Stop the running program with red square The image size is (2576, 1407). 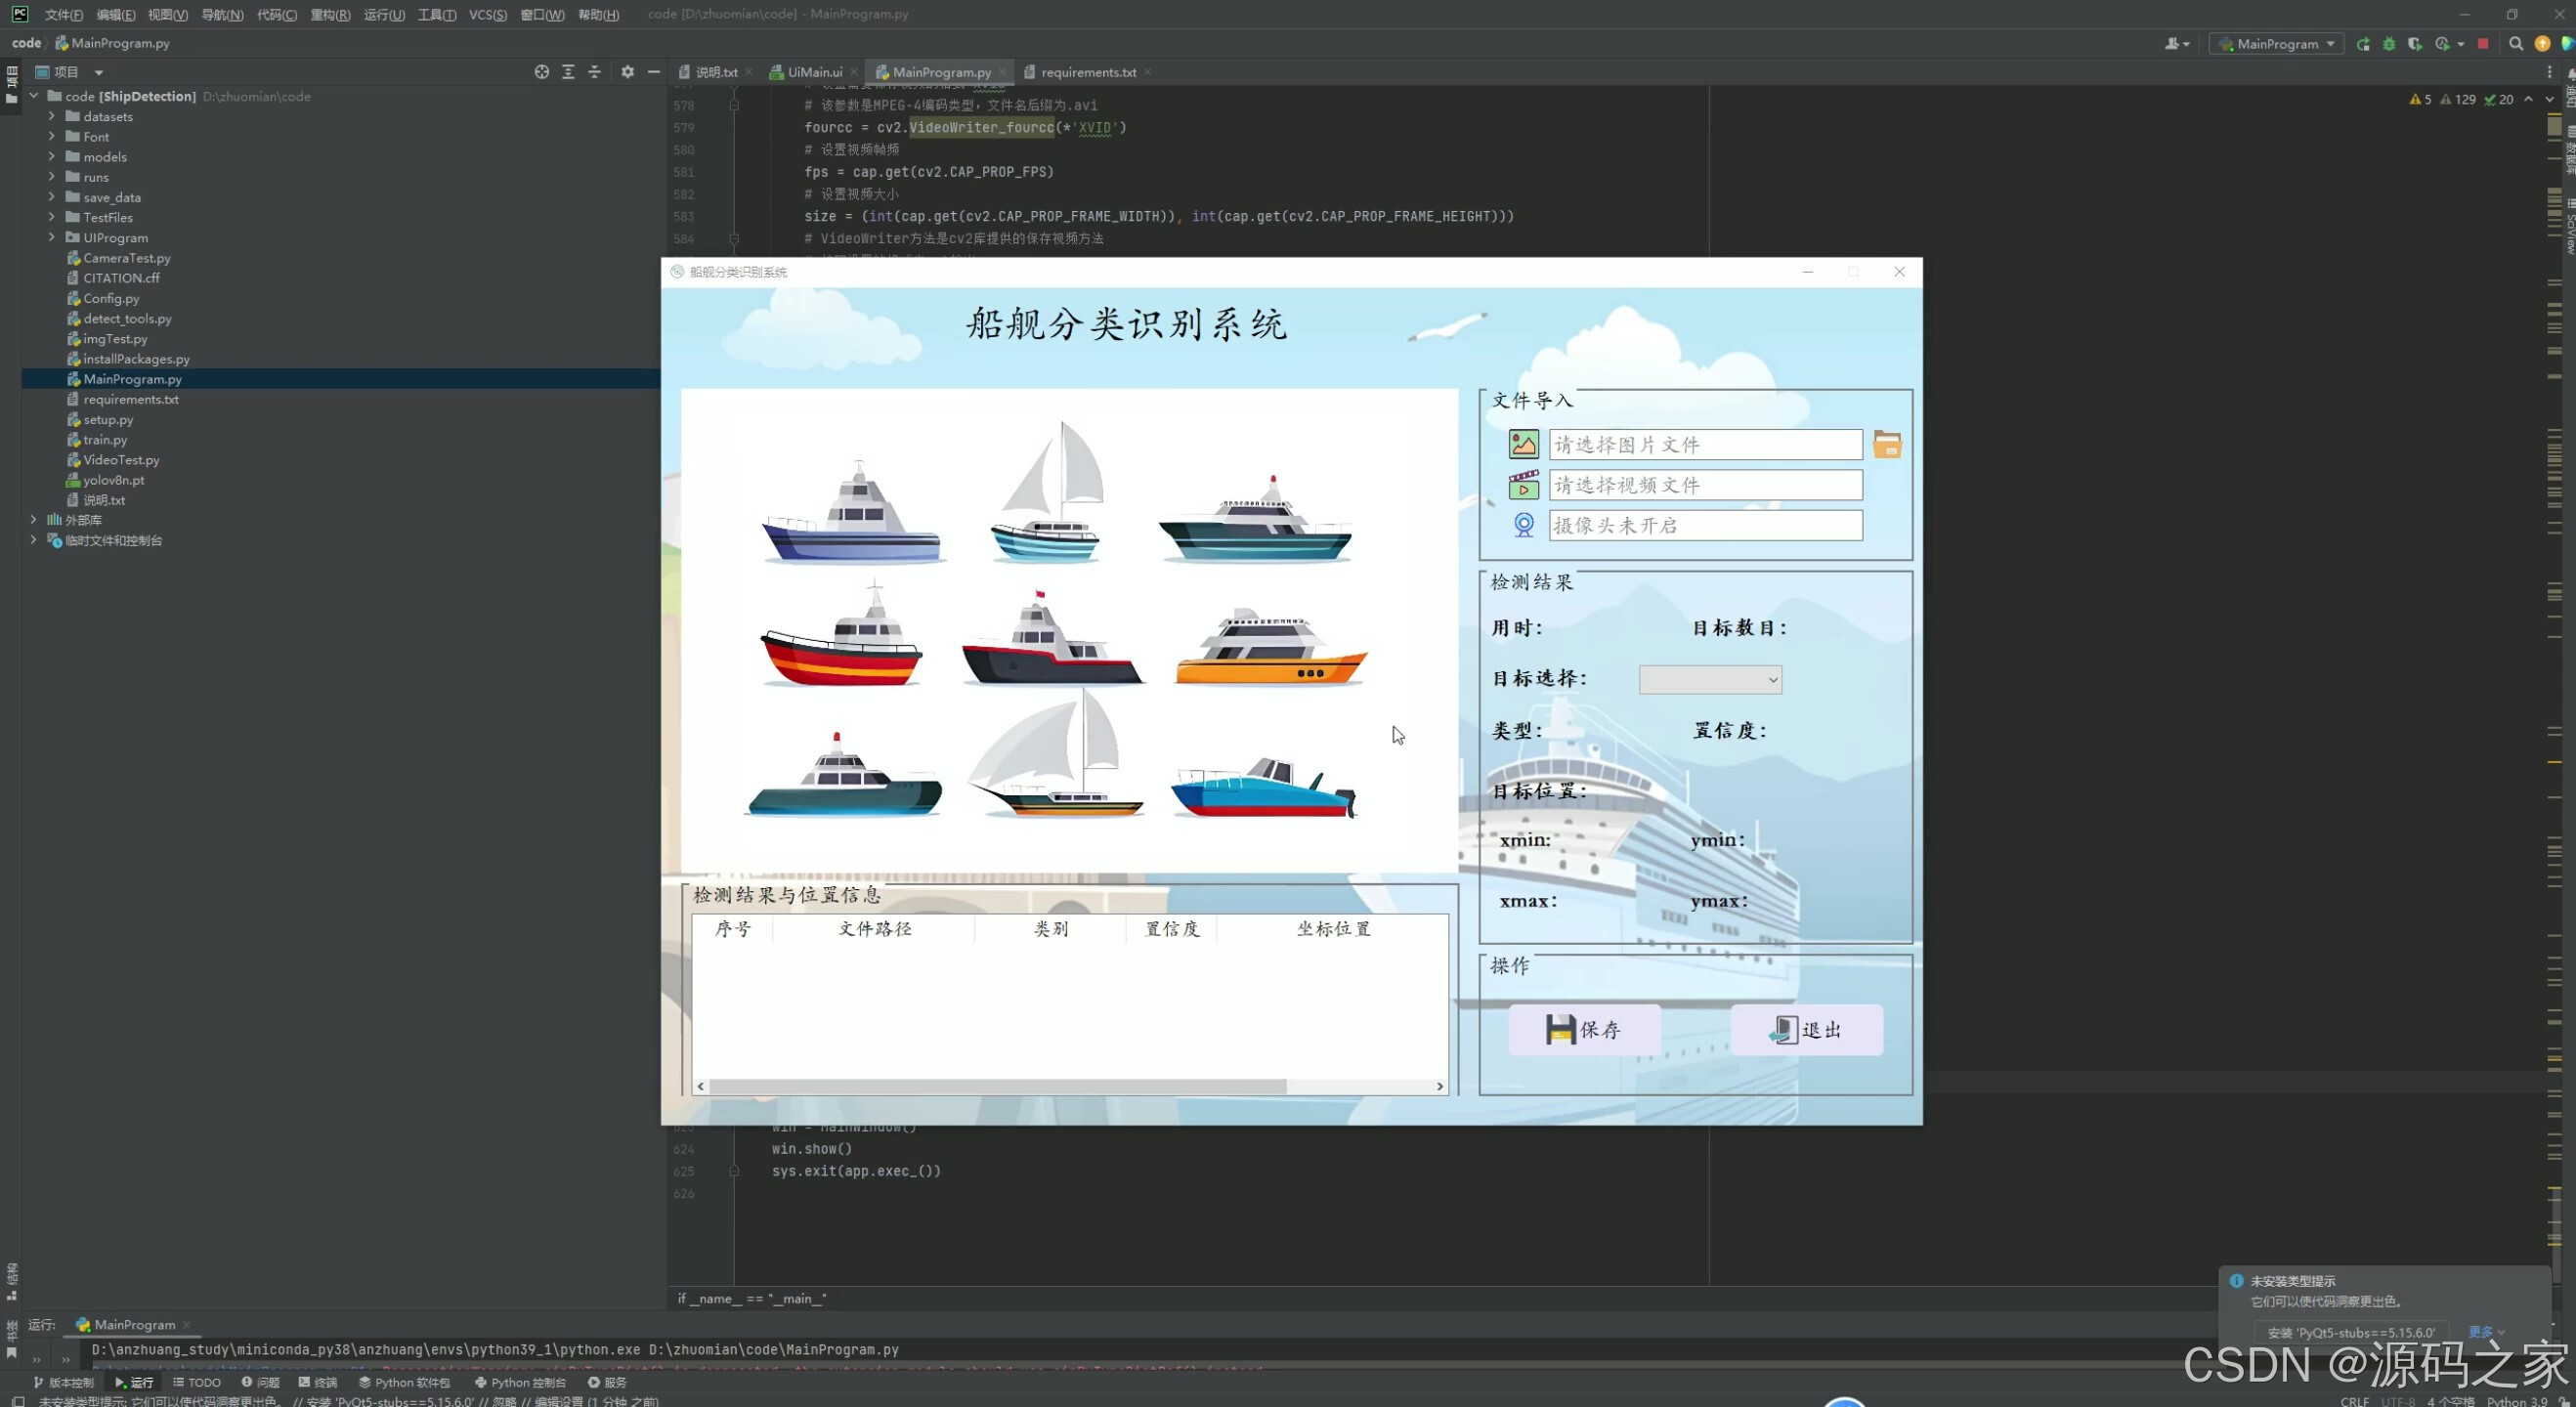tap(2483, 44)
